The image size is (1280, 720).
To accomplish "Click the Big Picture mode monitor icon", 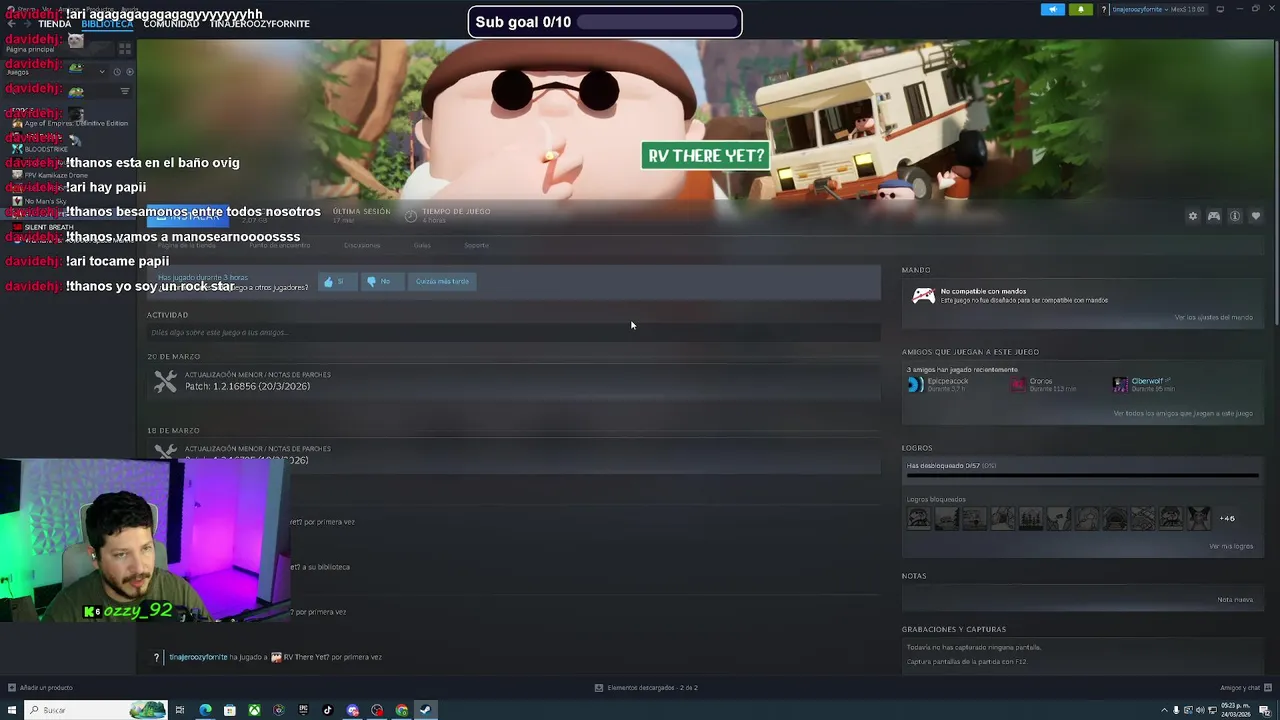I will (1220, 9).
